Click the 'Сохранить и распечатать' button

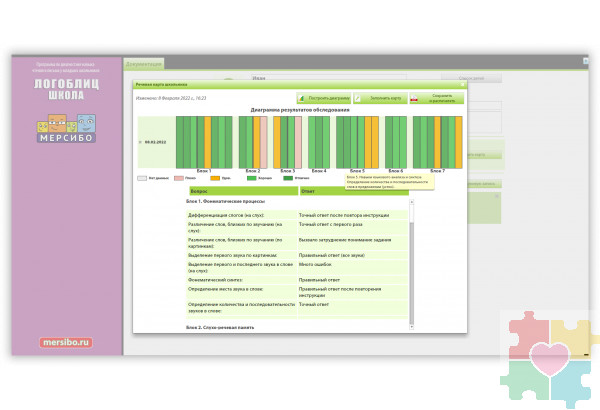438,98
